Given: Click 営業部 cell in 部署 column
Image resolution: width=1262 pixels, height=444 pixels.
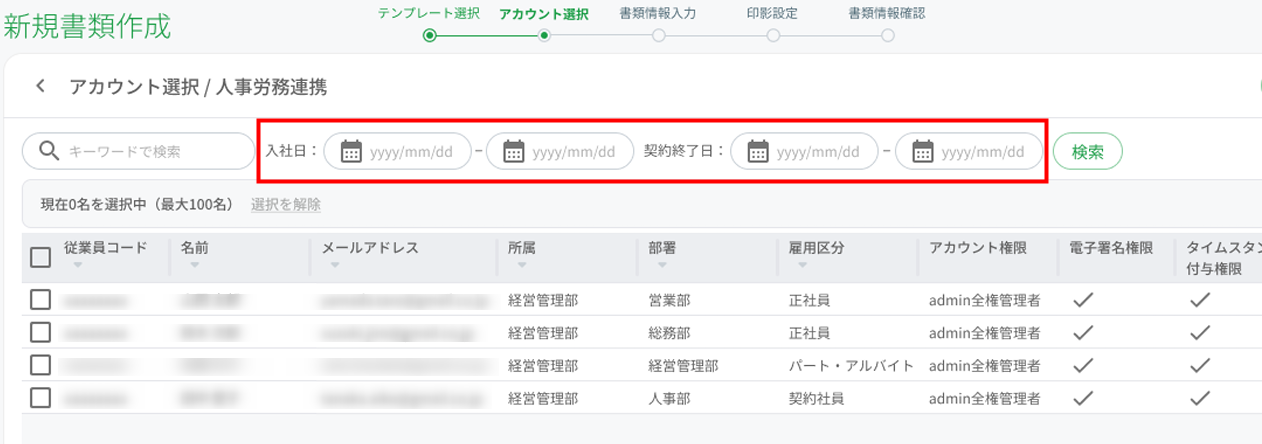Looking at the screenshot, I should click(669, 299).
